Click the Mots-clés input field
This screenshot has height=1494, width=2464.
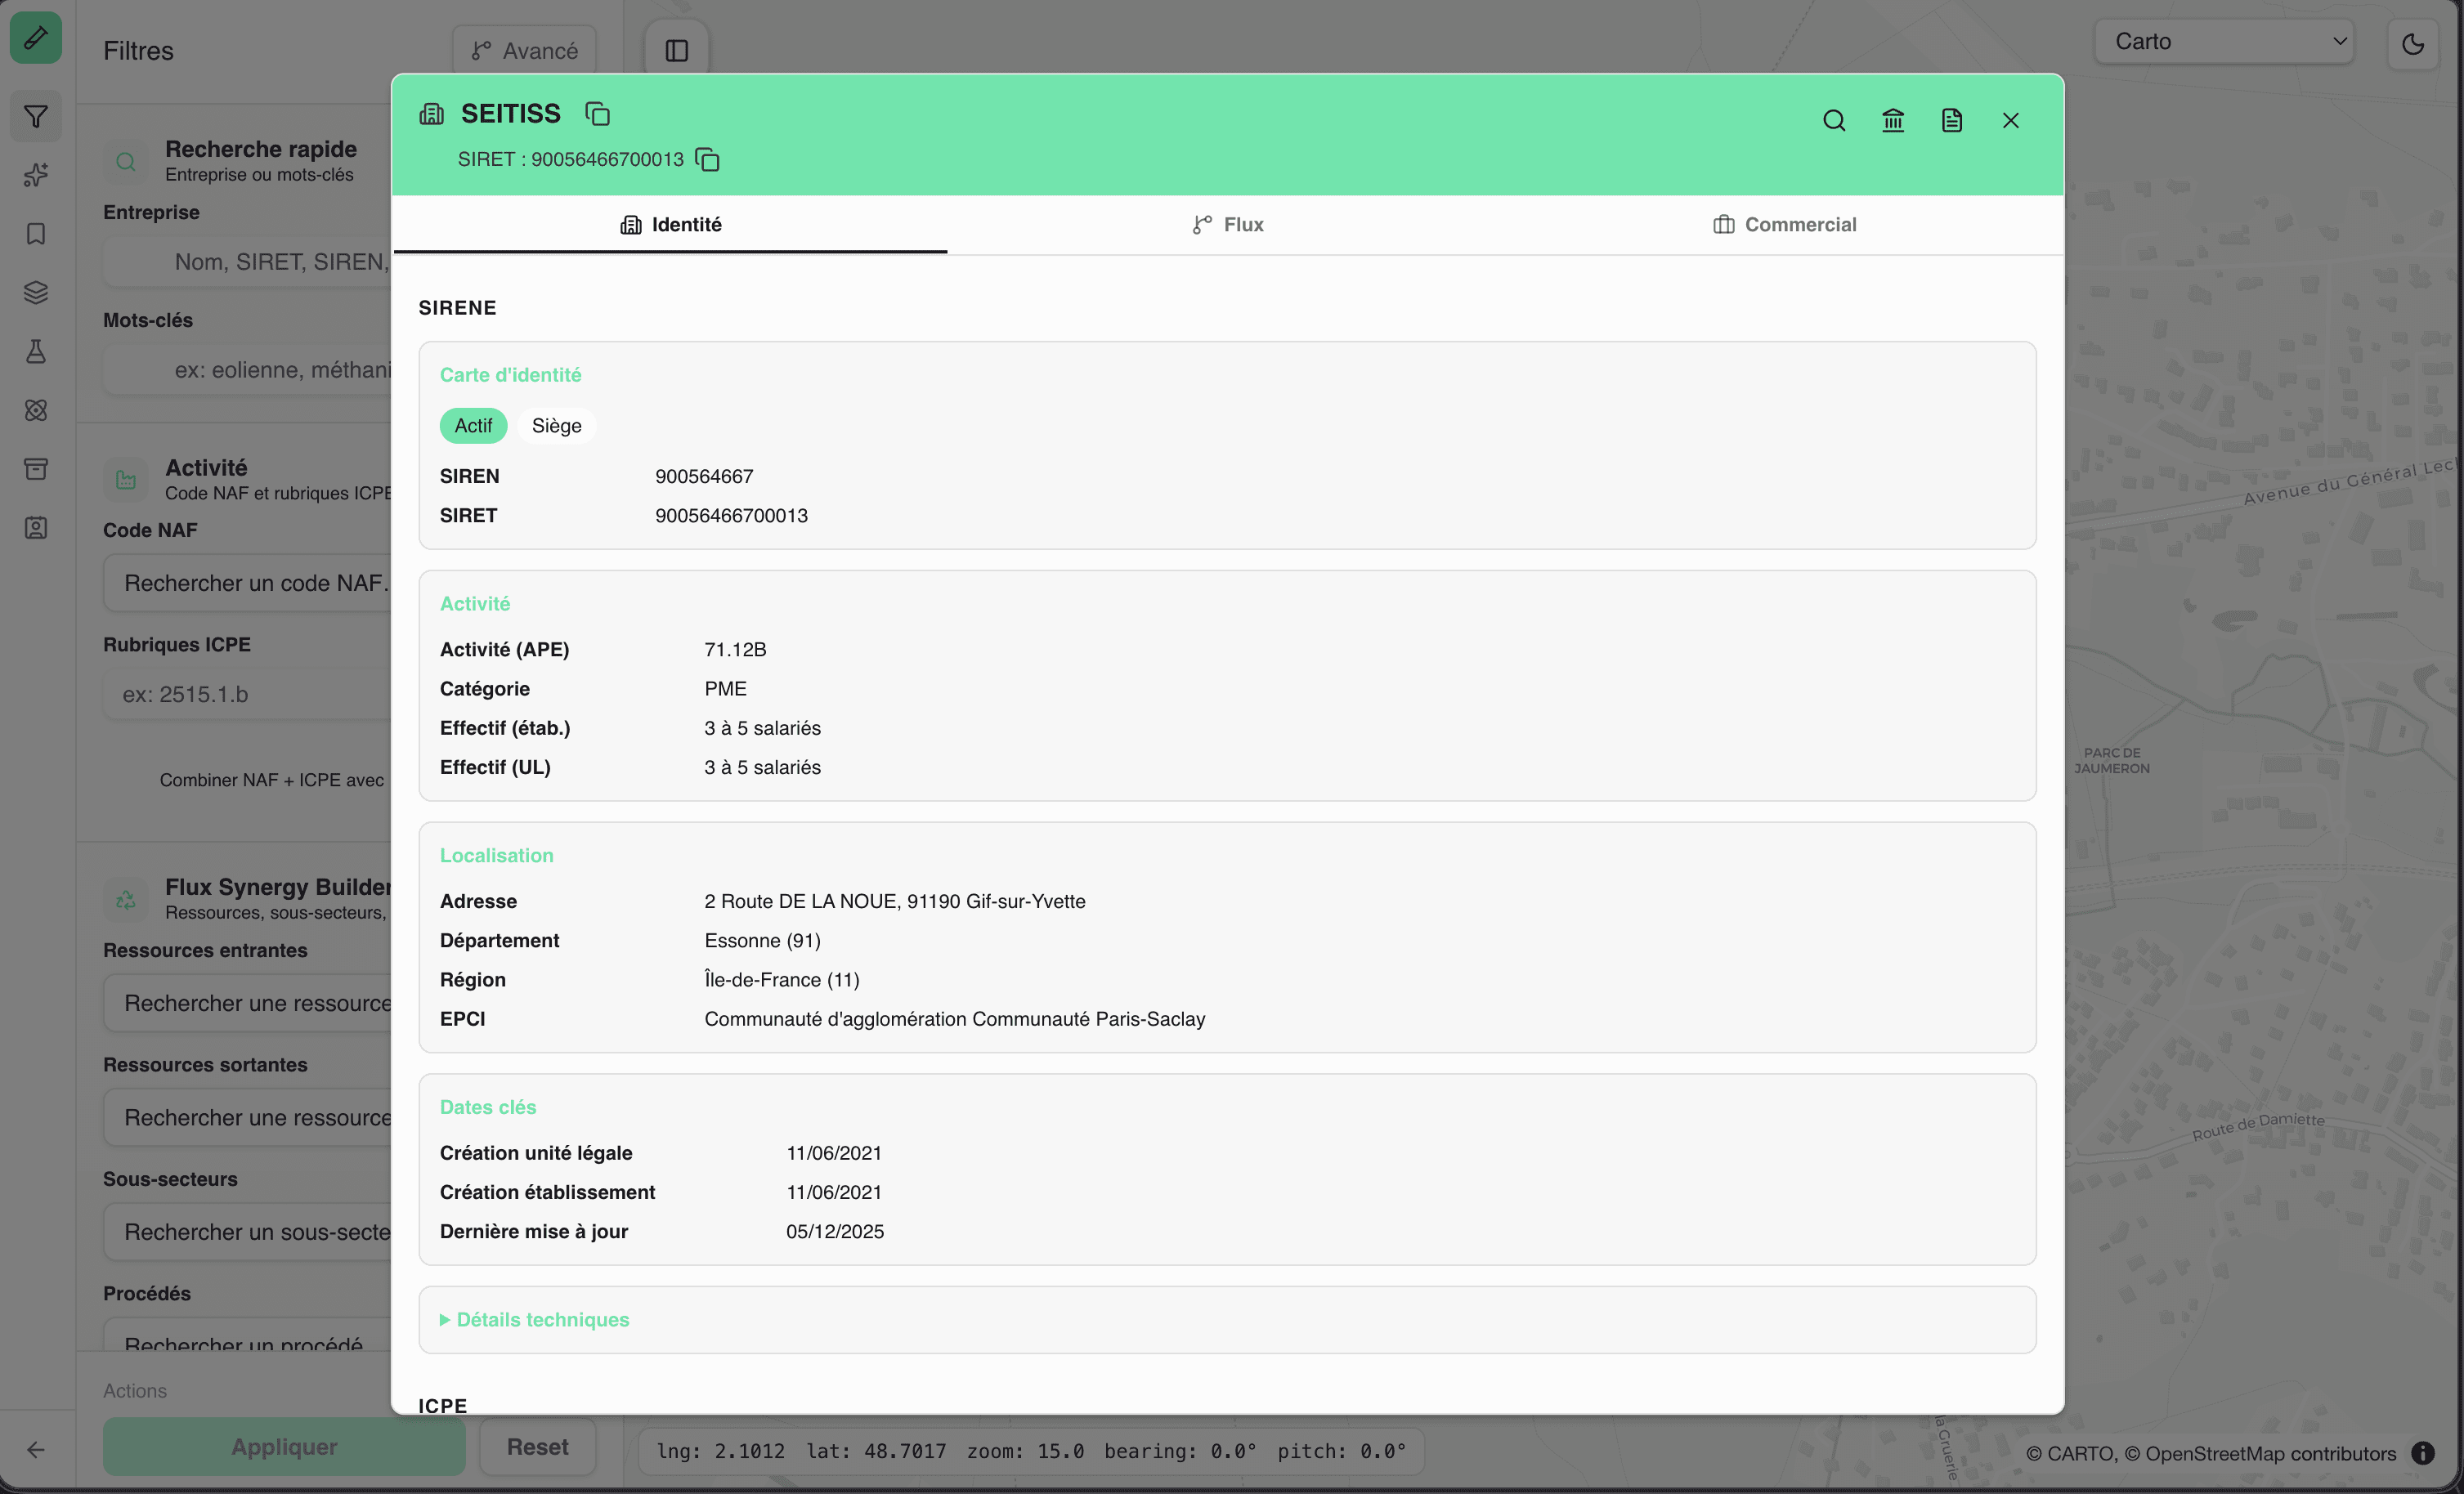(x=248, y=370)
